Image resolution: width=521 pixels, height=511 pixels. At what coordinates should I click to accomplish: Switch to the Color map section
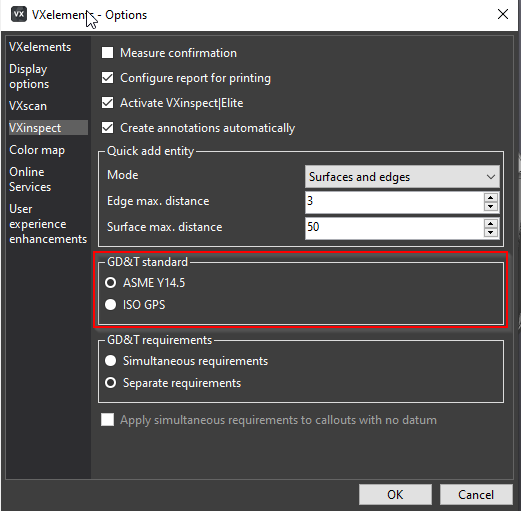pyautogui.click(x=37, y=150)
